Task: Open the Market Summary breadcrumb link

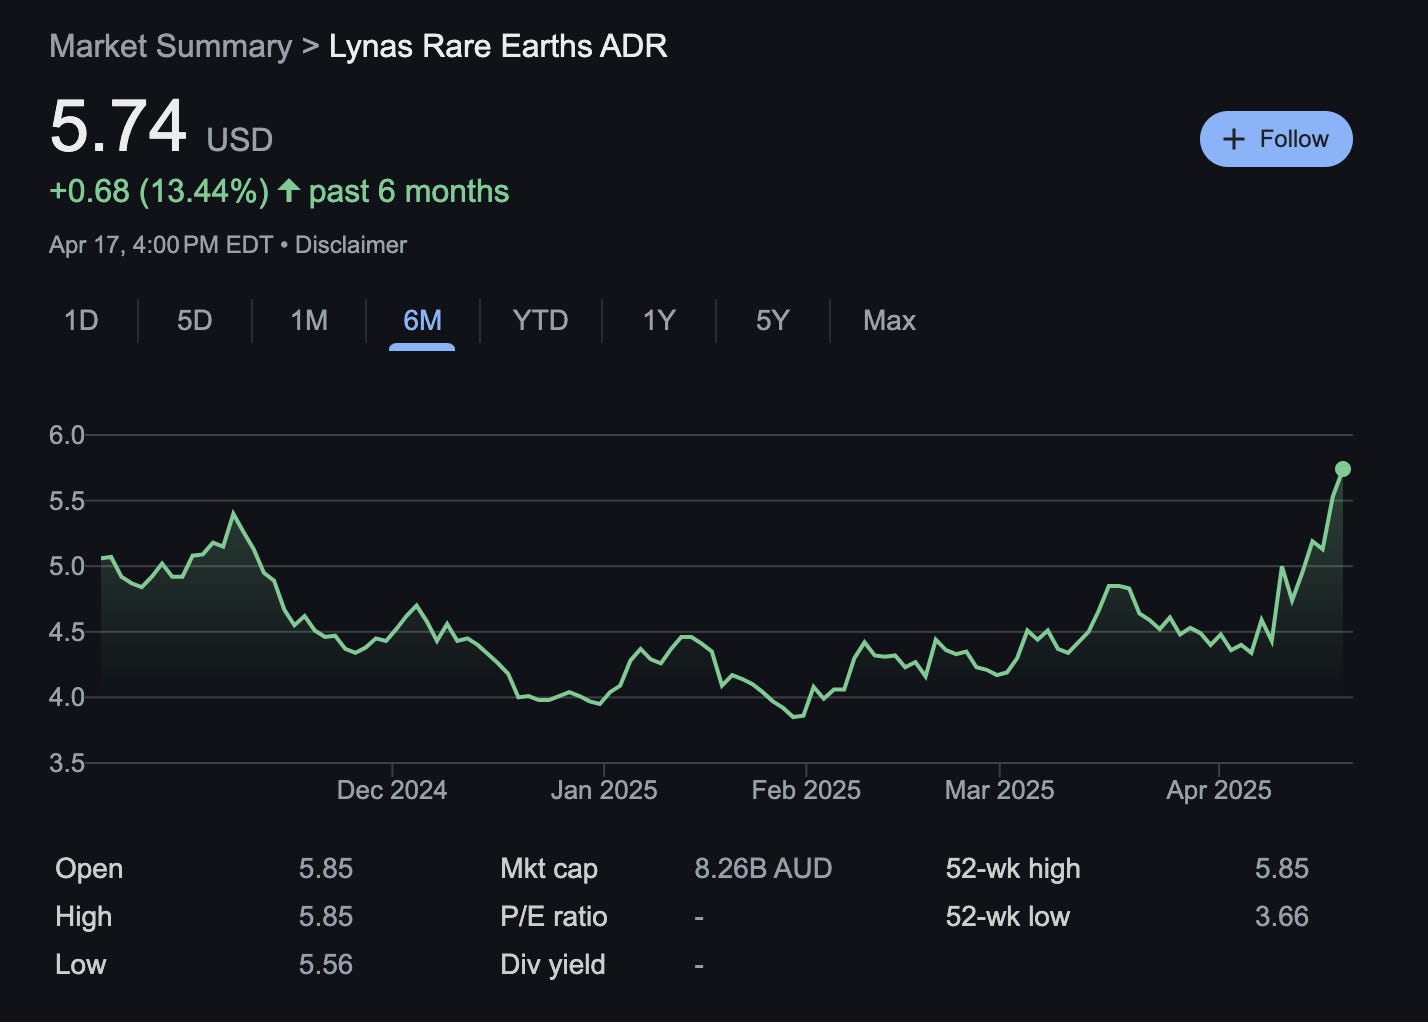Action: coord(170,46)
